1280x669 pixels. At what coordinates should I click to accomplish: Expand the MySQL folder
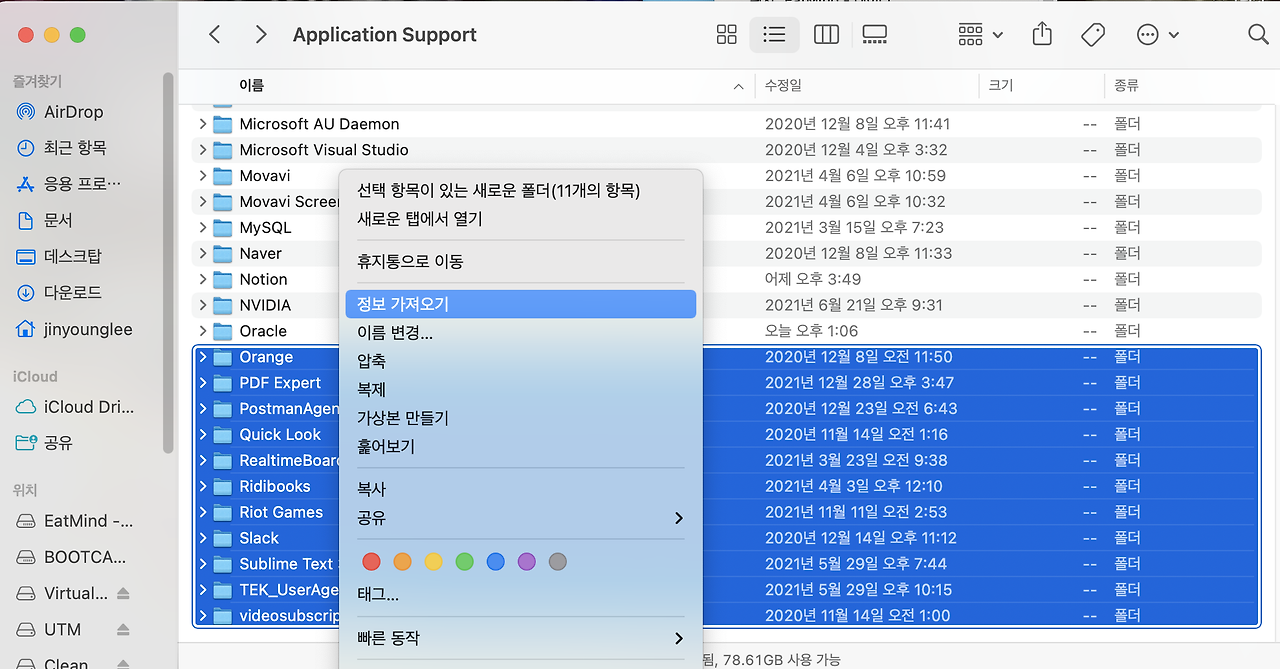tap(203, 227)
